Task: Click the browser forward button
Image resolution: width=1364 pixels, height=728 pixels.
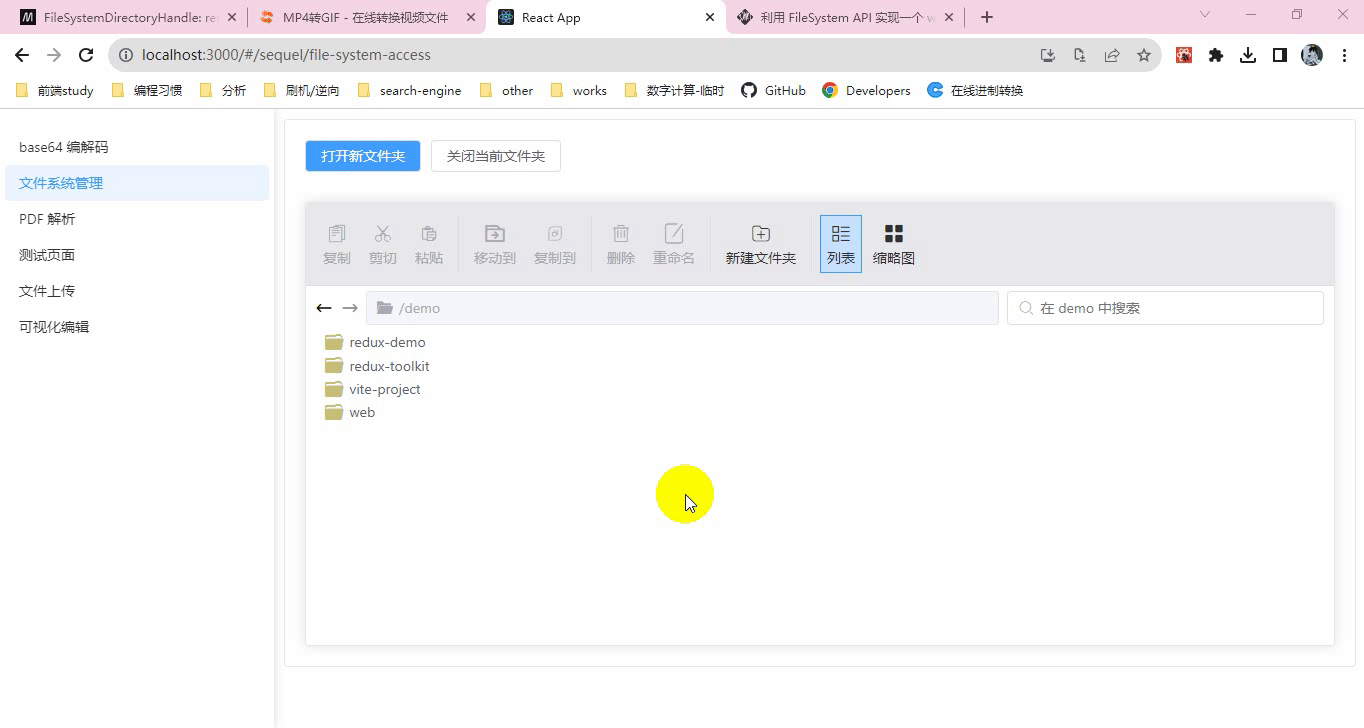Action: [x=54, y=55]
